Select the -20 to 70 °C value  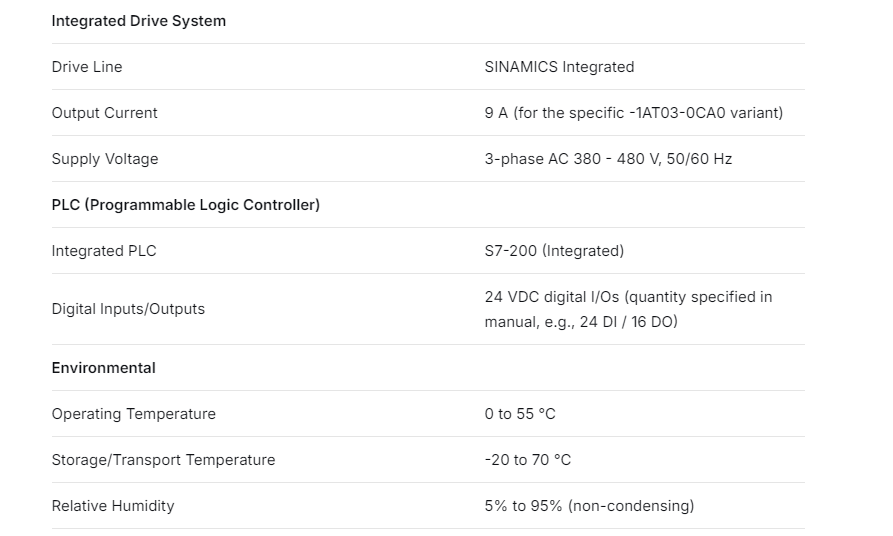coord(528,460)
